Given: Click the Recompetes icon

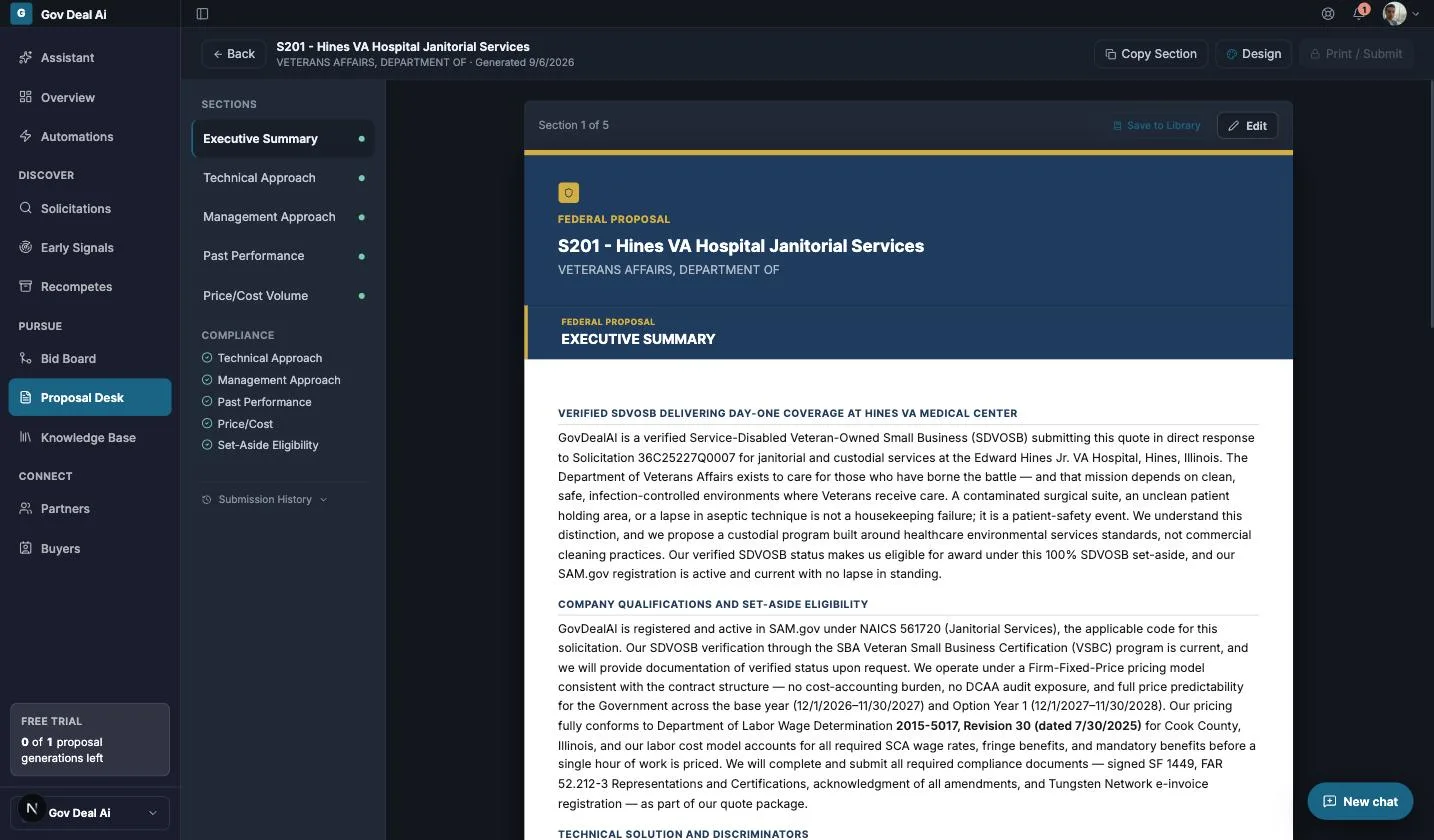Looking at the screenshot, I should (26, 287).
